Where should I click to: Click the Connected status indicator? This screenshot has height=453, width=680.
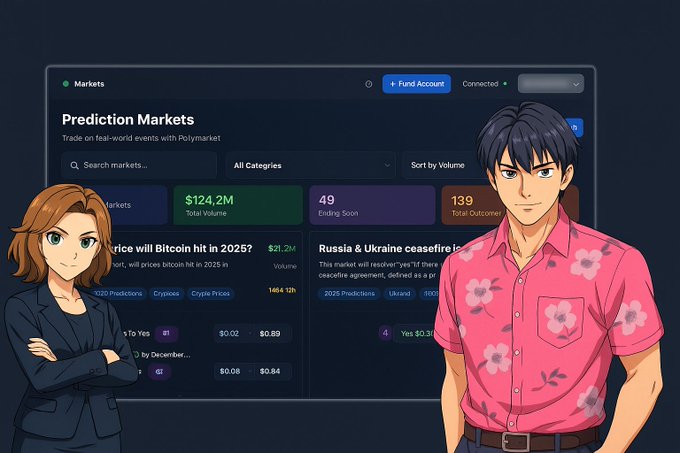pyautogui.click(x=484, y=84)
